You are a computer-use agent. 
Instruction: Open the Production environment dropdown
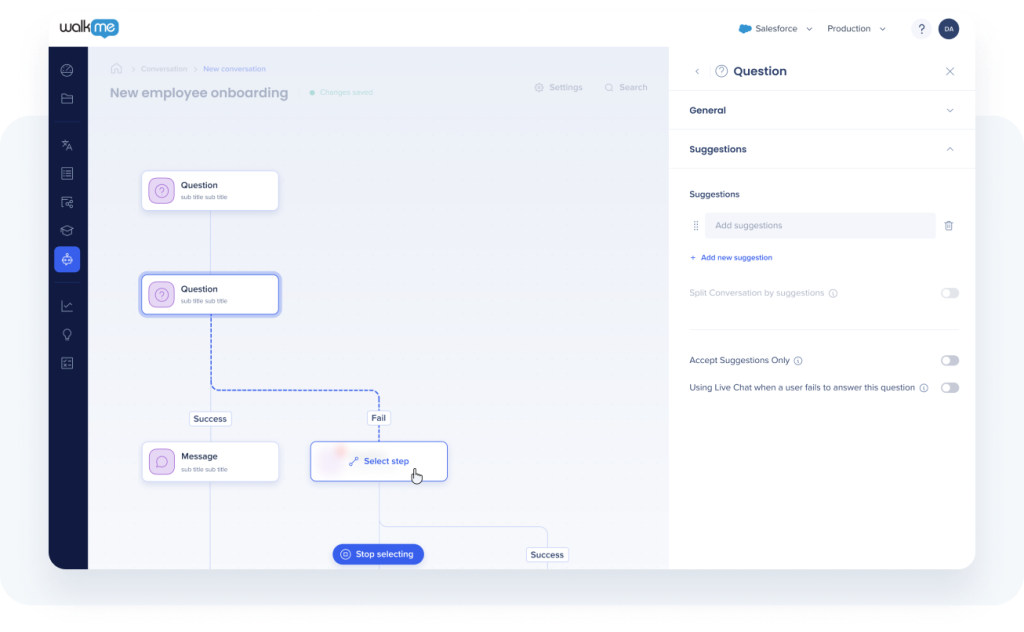click(x=856, y=29)
